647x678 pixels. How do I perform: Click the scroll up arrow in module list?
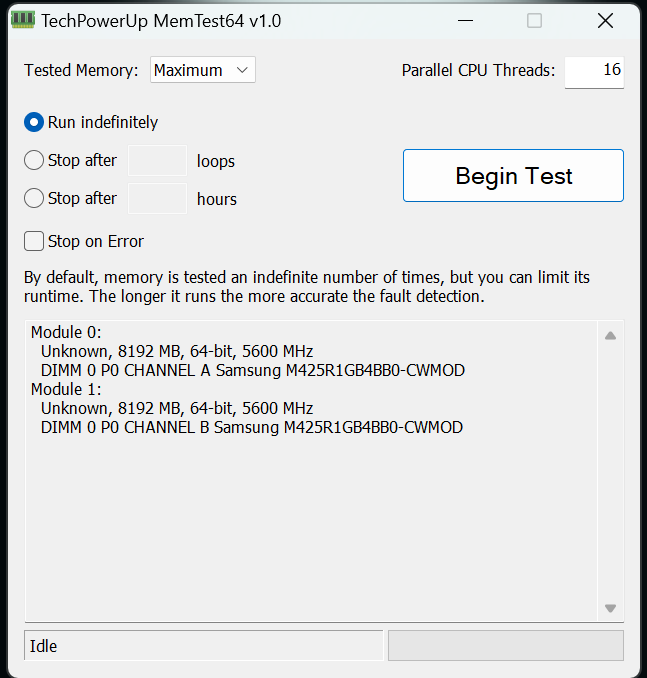[610, 336]
